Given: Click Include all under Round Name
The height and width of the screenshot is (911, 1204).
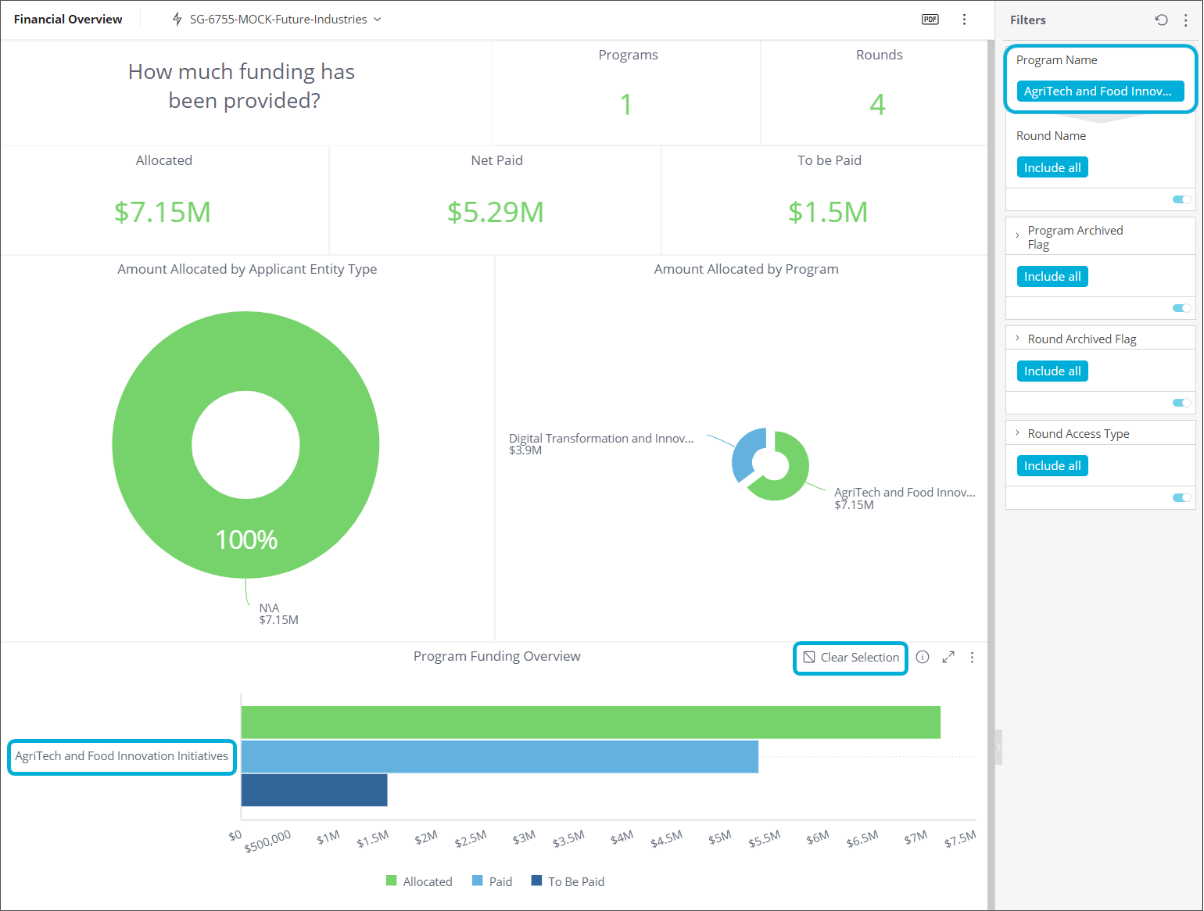Looking at the screenshot, I should [x=1052, y=168].
